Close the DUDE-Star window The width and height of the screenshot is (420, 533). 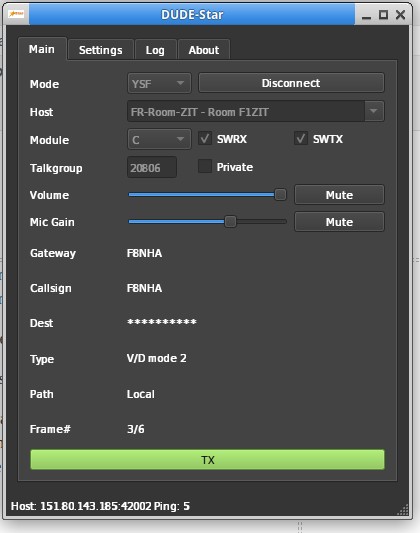pos(401,15)
